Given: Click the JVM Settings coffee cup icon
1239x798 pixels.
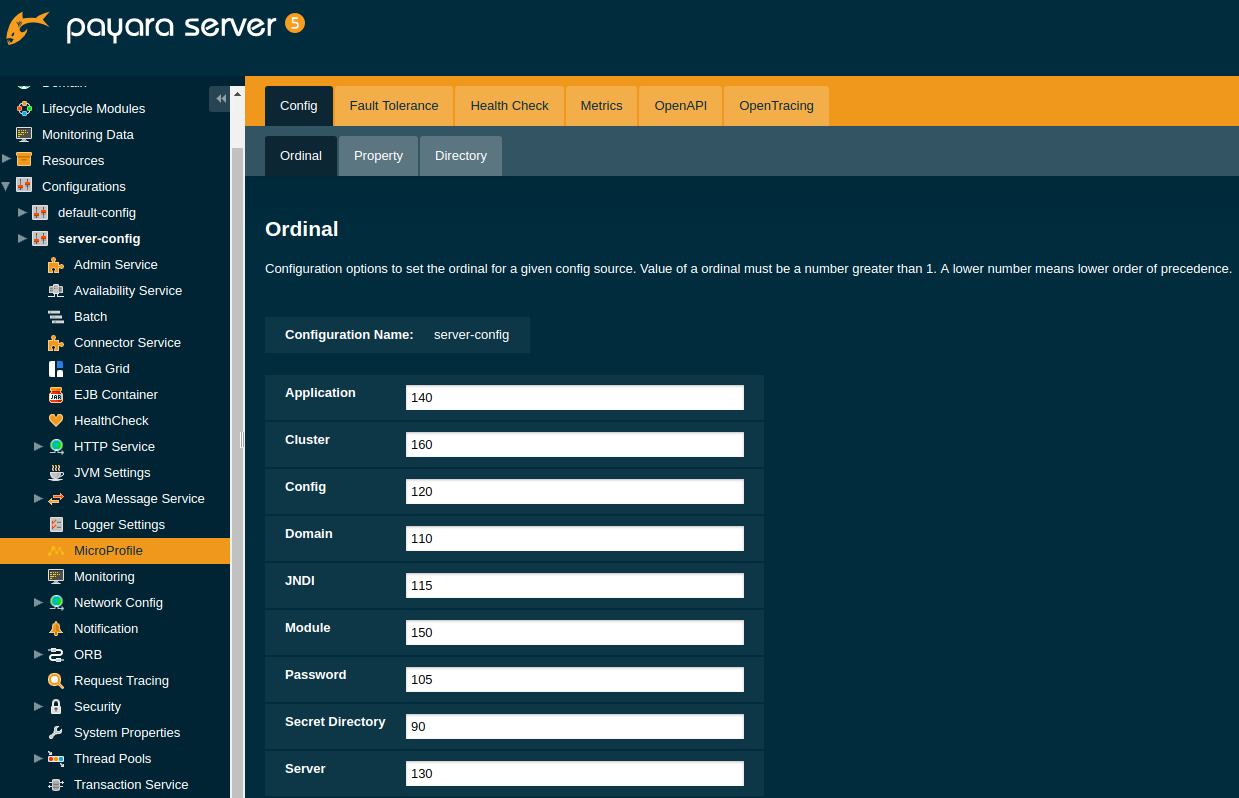Looking at the screenshot, I should click(56, 472).
